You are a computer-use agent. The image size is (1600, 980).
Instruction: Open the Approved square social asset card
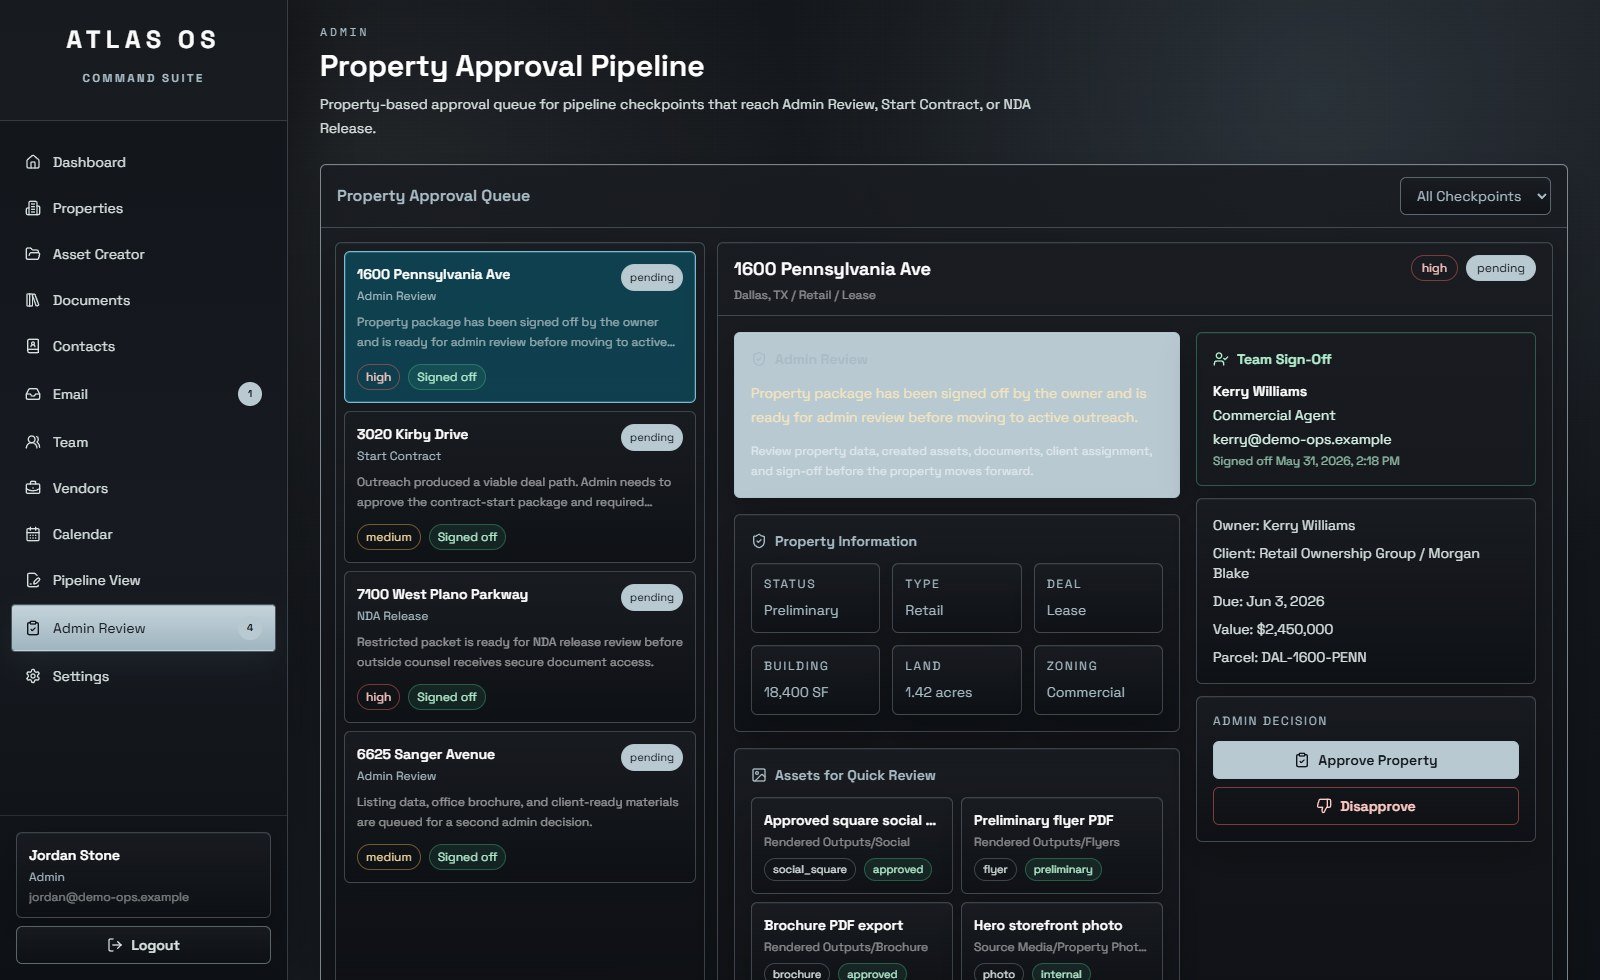851,845
